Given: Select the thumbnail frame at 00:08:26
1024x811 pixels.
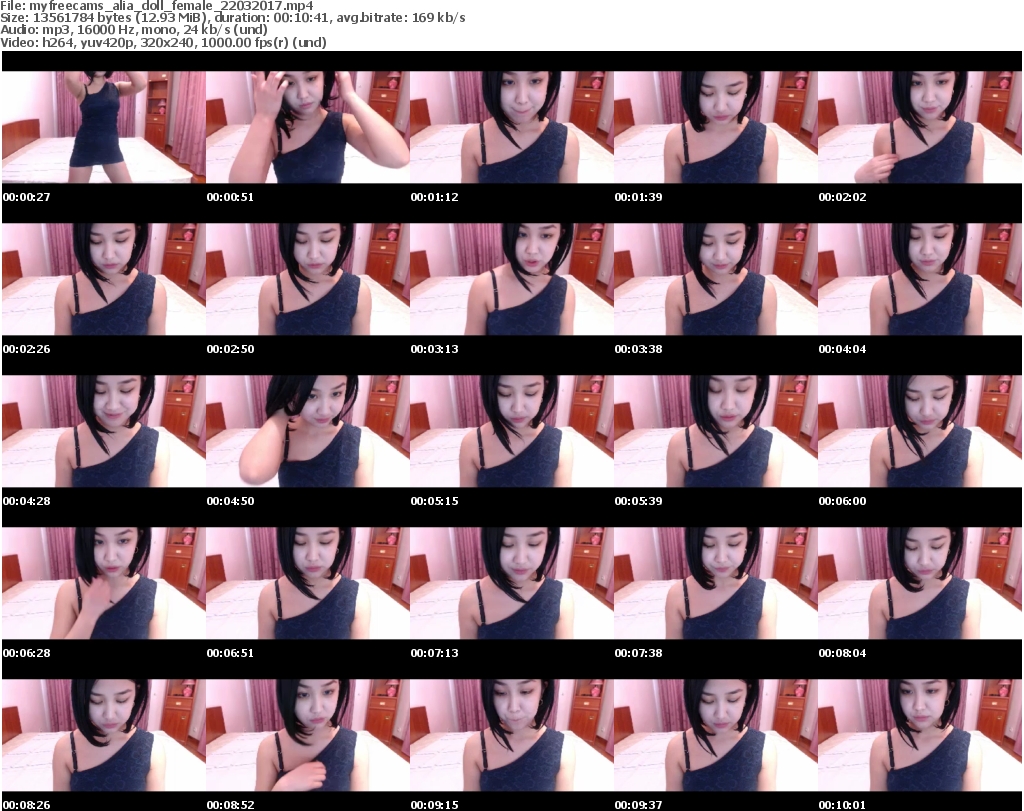Looking at the screenshot, I should [104, 736].
